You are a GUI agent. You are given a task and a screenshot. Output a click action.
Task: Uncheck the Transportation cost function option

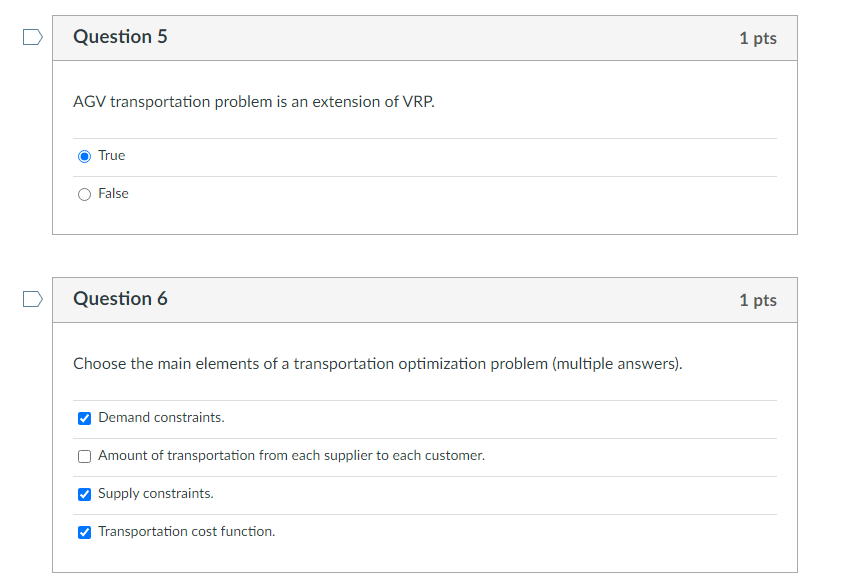84,532
